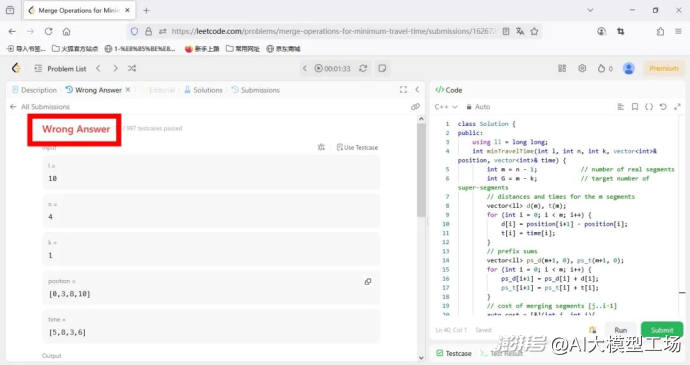The height and width of the screenshot is (365, 690).
Task: Go to the previous problem arrow
Action: coord(99,68)
